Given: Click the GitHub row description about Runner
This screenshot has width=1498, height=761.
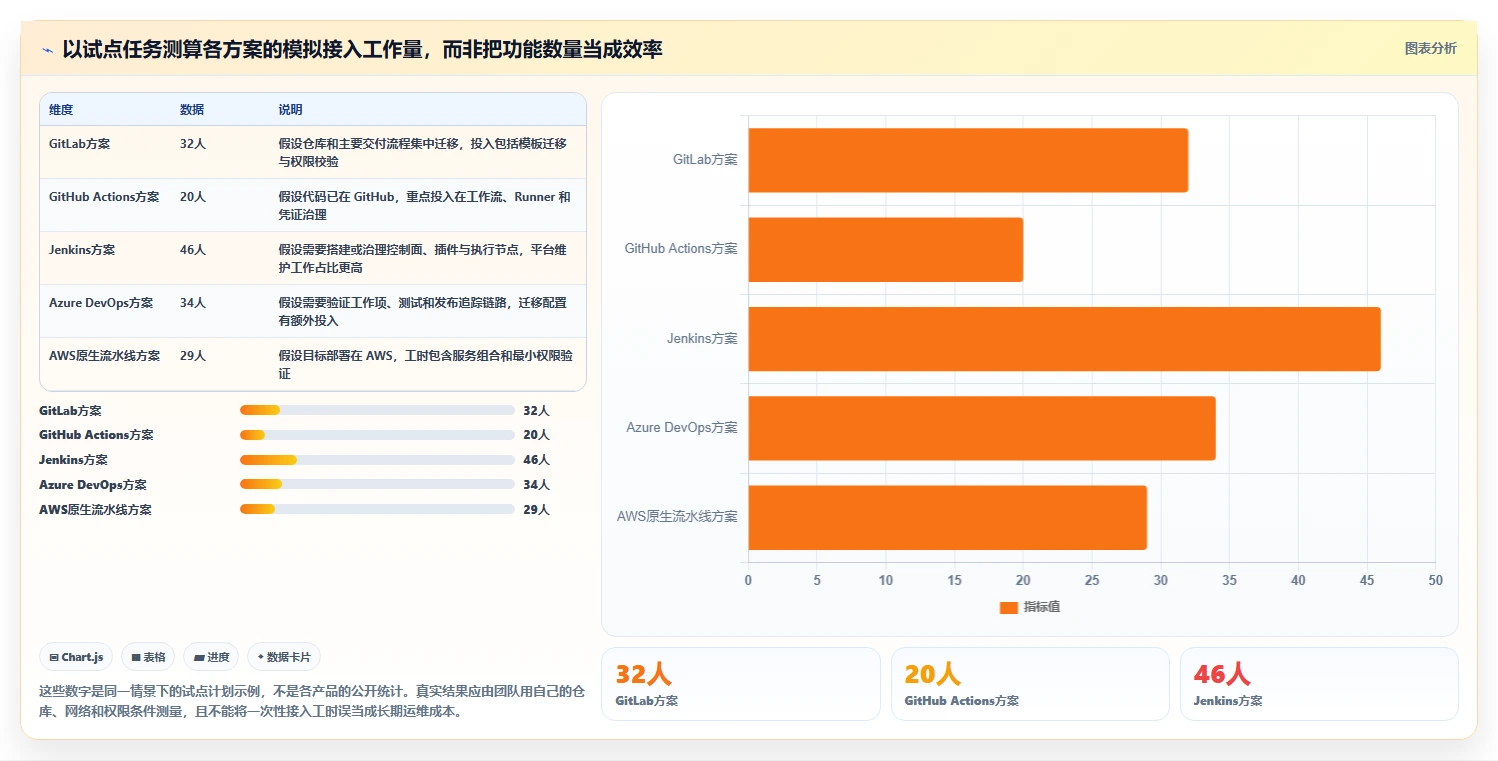Looking at the screenshot, I should (x=425, y=206).
